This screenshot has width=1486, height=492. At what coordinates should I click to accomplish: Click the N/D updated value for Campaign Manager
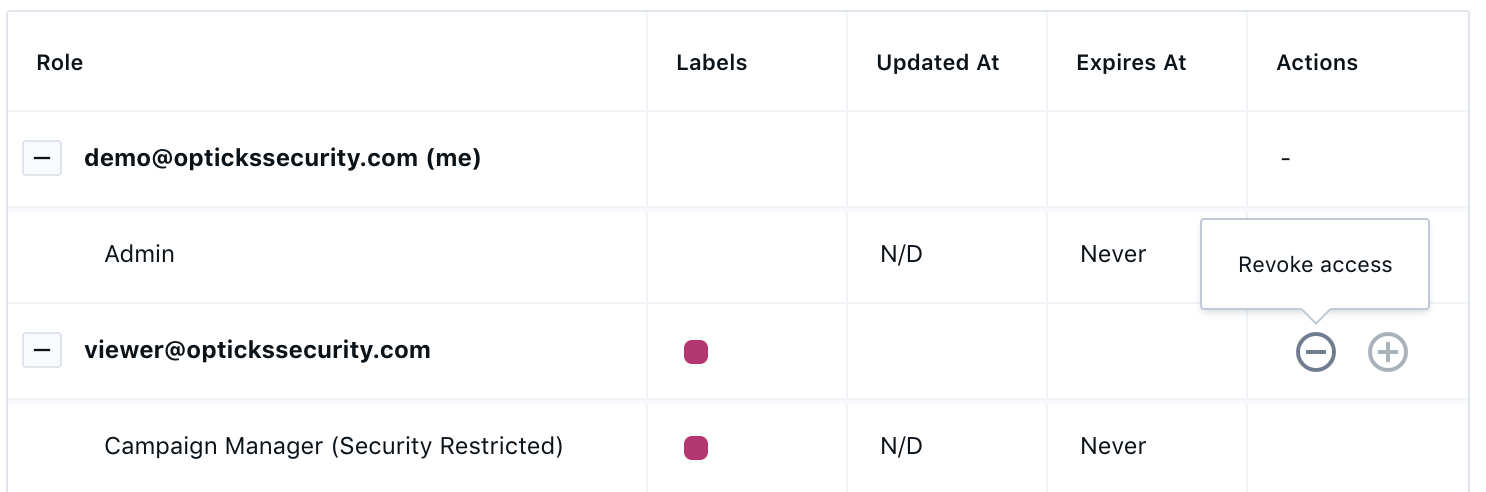(x=901, y=446)
